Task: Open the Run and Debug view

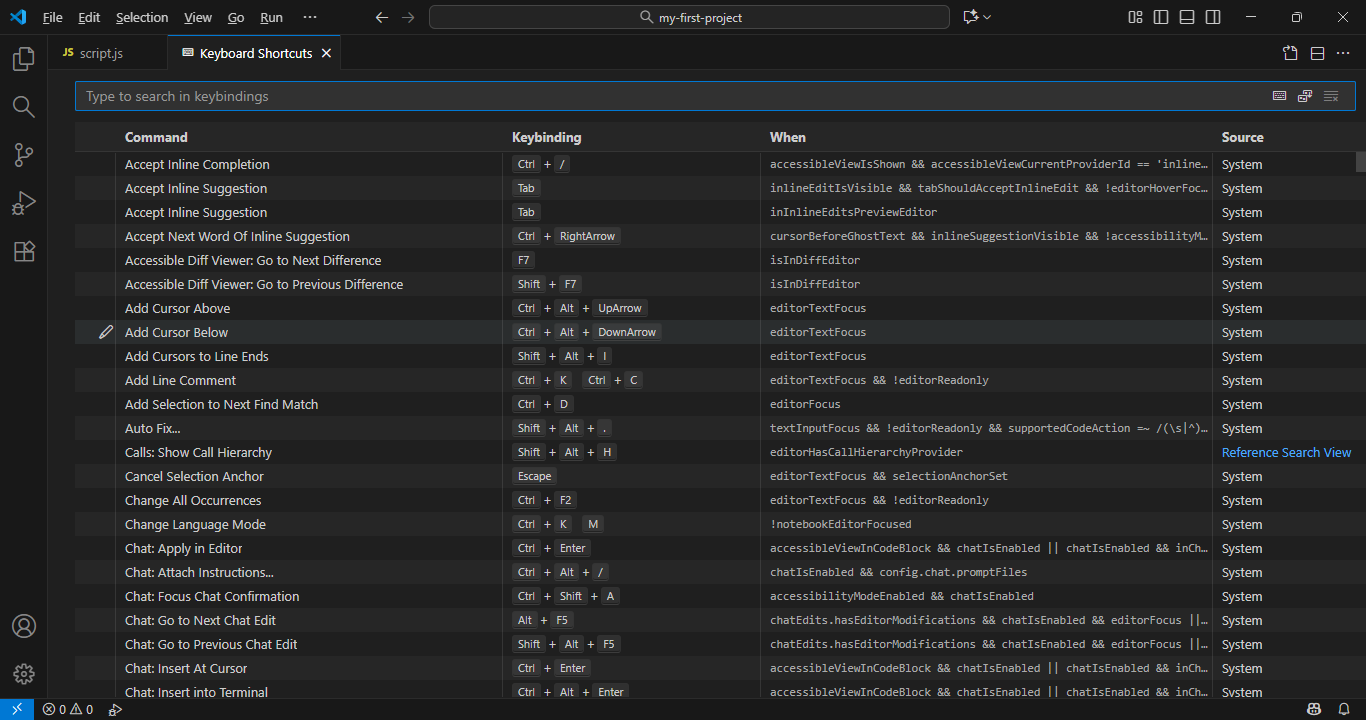Action: click(24, 203)
